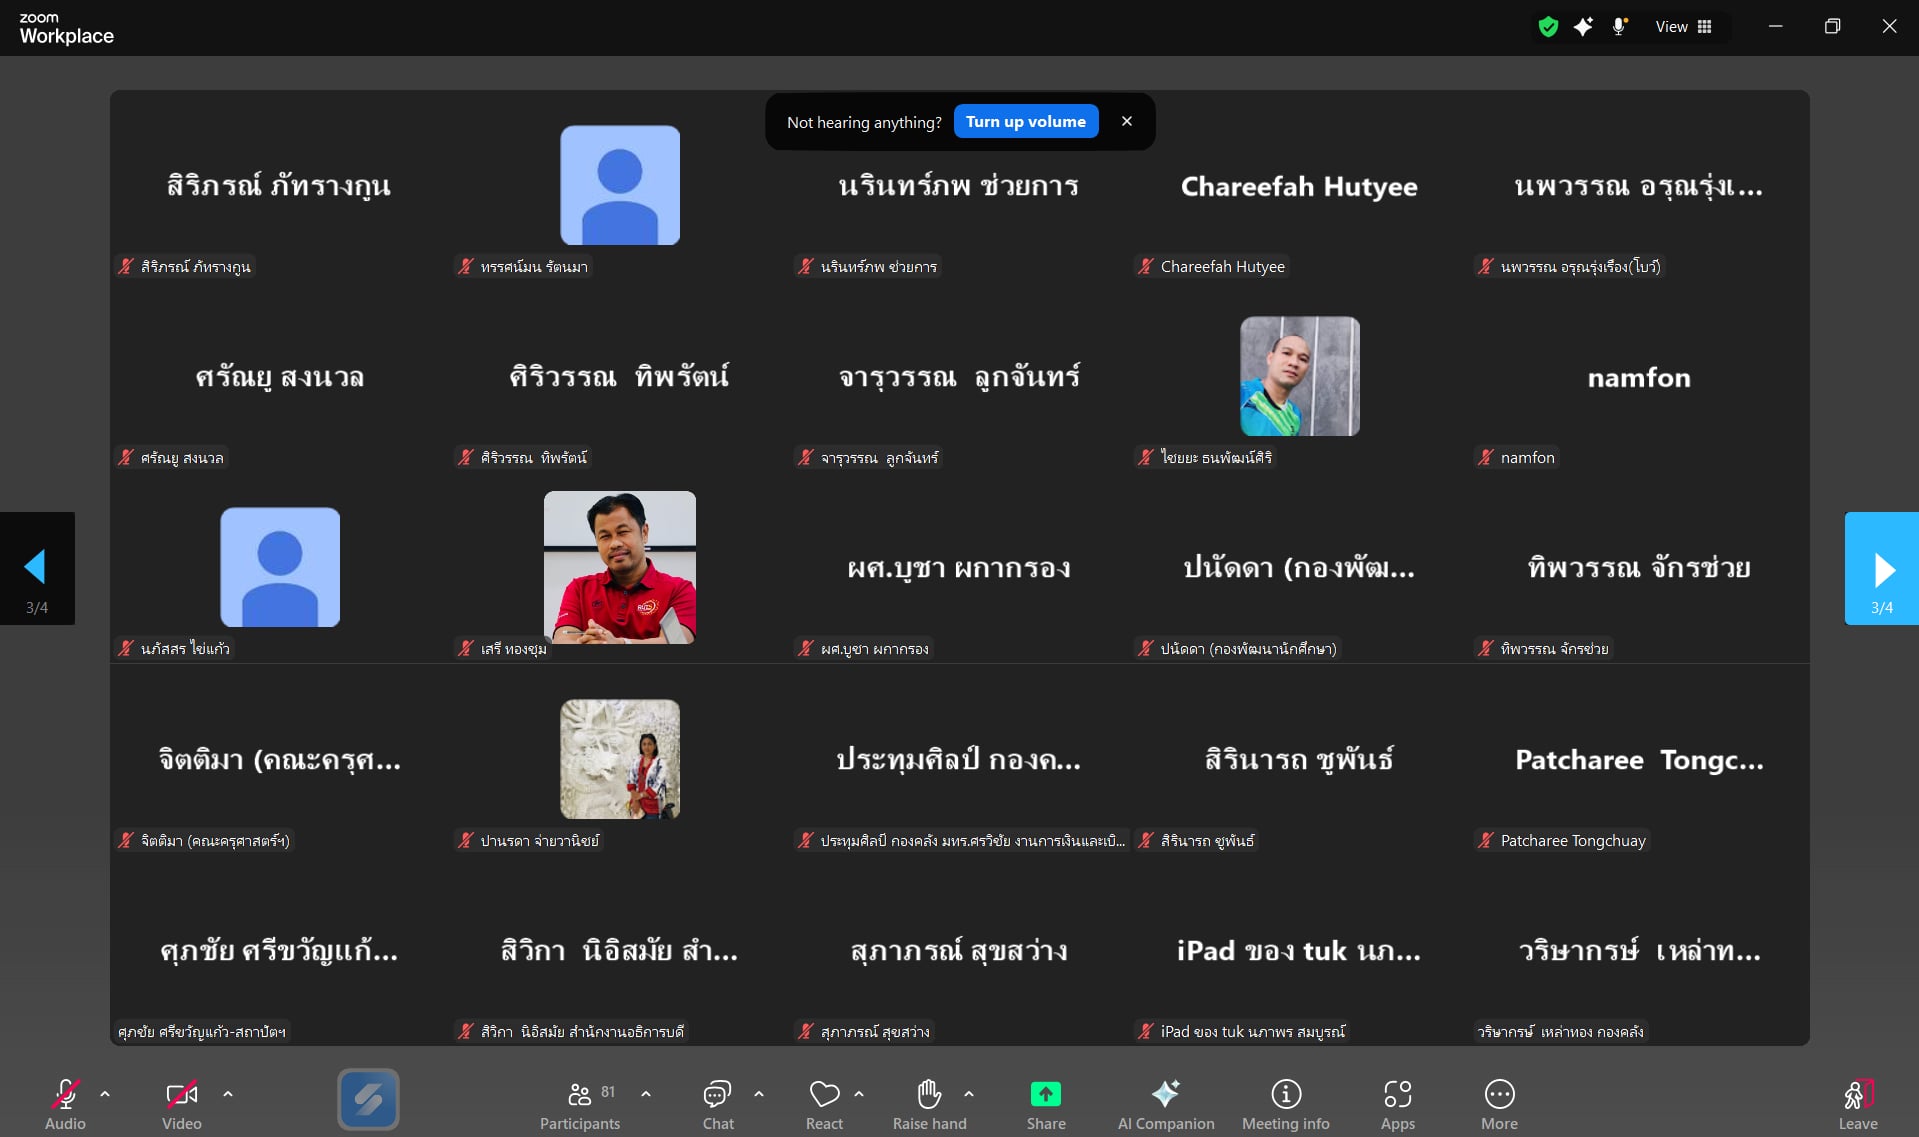Image resolution: width=1919 pixels, height=1137 pixels.
Task: Expand audio options arrow
Action: 105,1094
